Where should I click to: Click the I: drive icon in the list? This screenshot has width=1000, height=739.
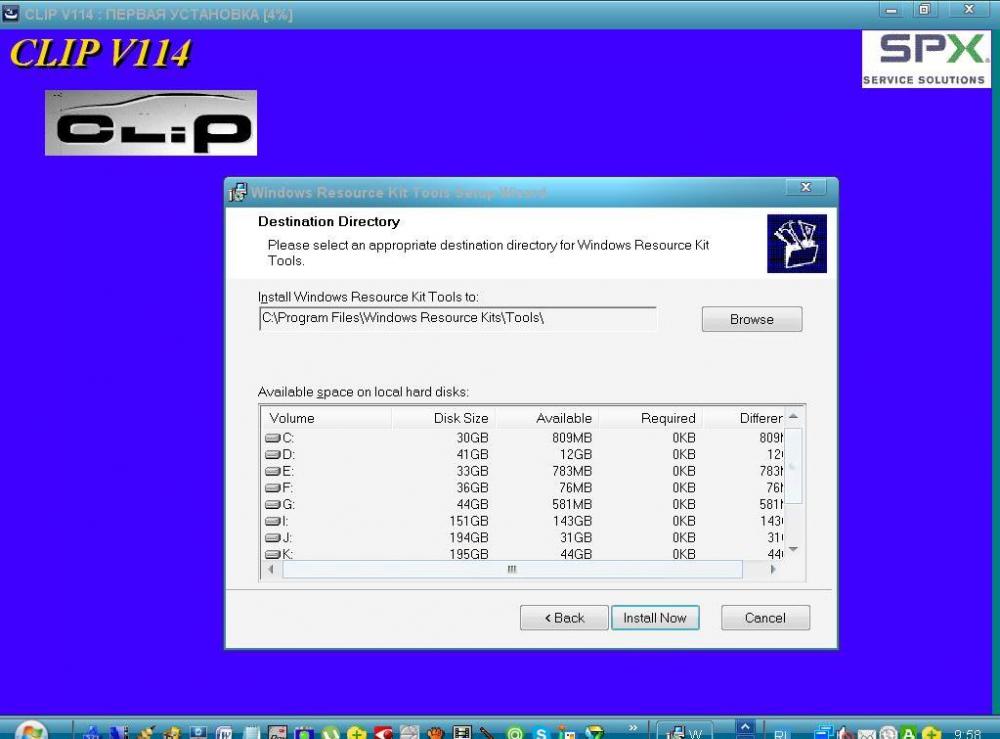(x=273, y=521)
